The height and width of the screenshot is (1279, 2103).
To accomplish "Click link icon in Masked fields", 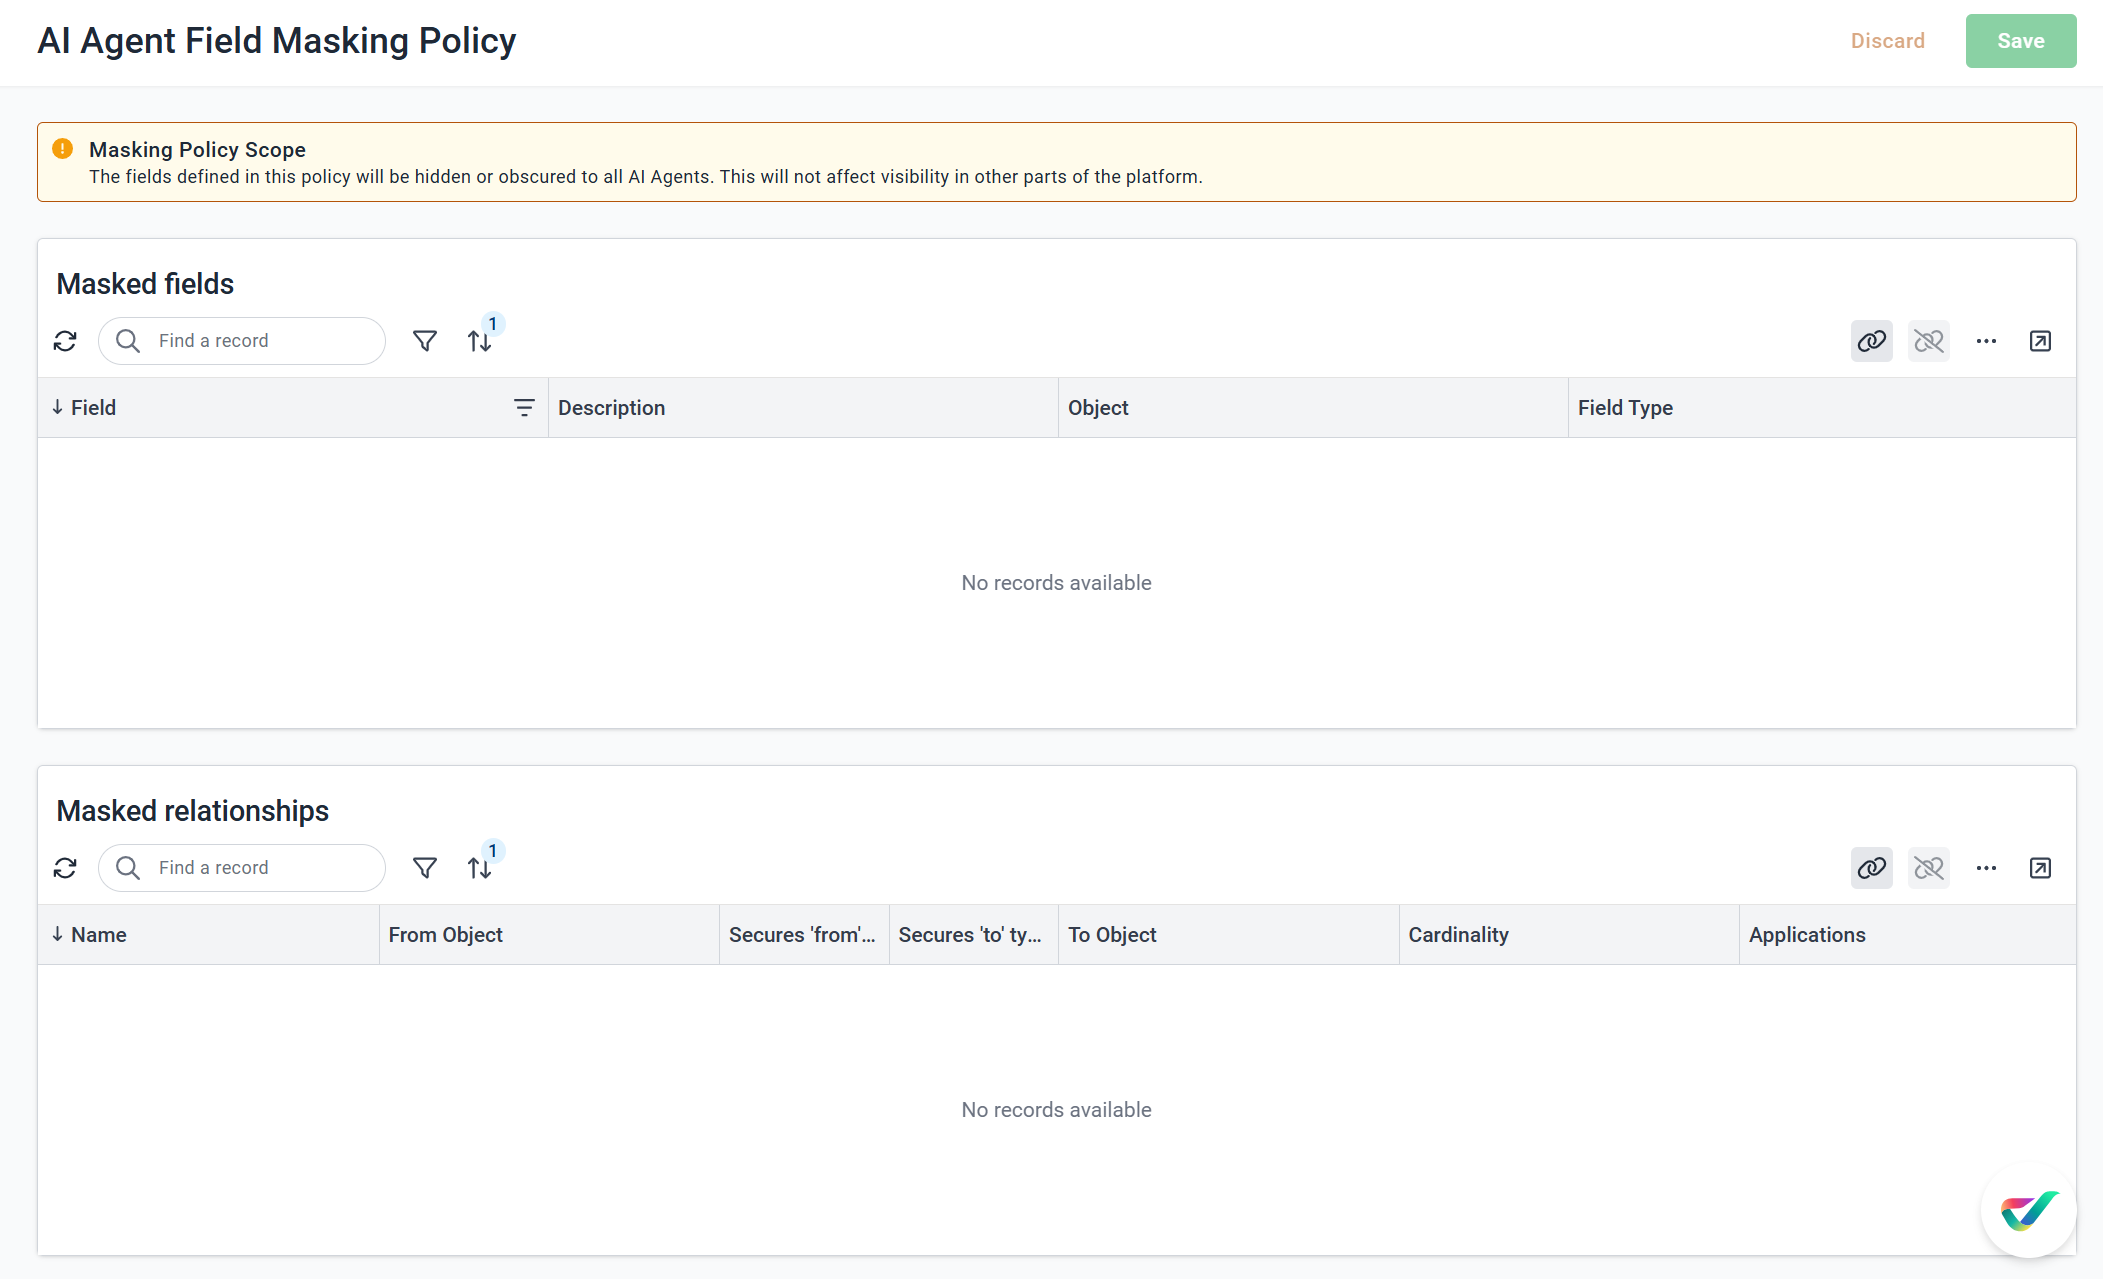I will click(x=1871, y=341).
